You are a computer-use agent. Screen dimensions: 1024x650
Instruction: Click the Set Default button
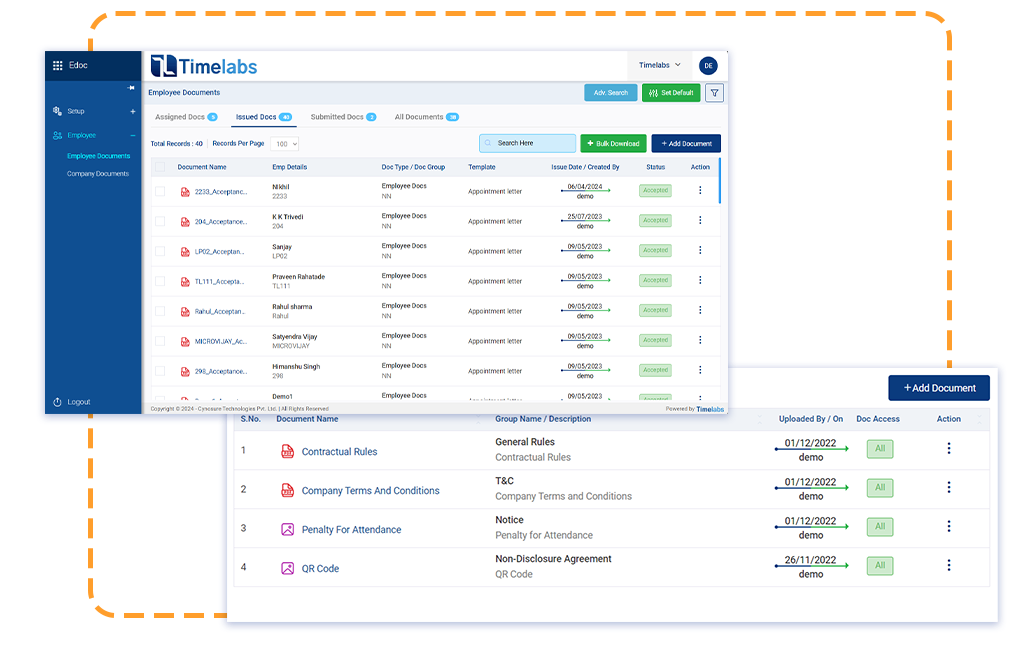(x=671, y=93)
